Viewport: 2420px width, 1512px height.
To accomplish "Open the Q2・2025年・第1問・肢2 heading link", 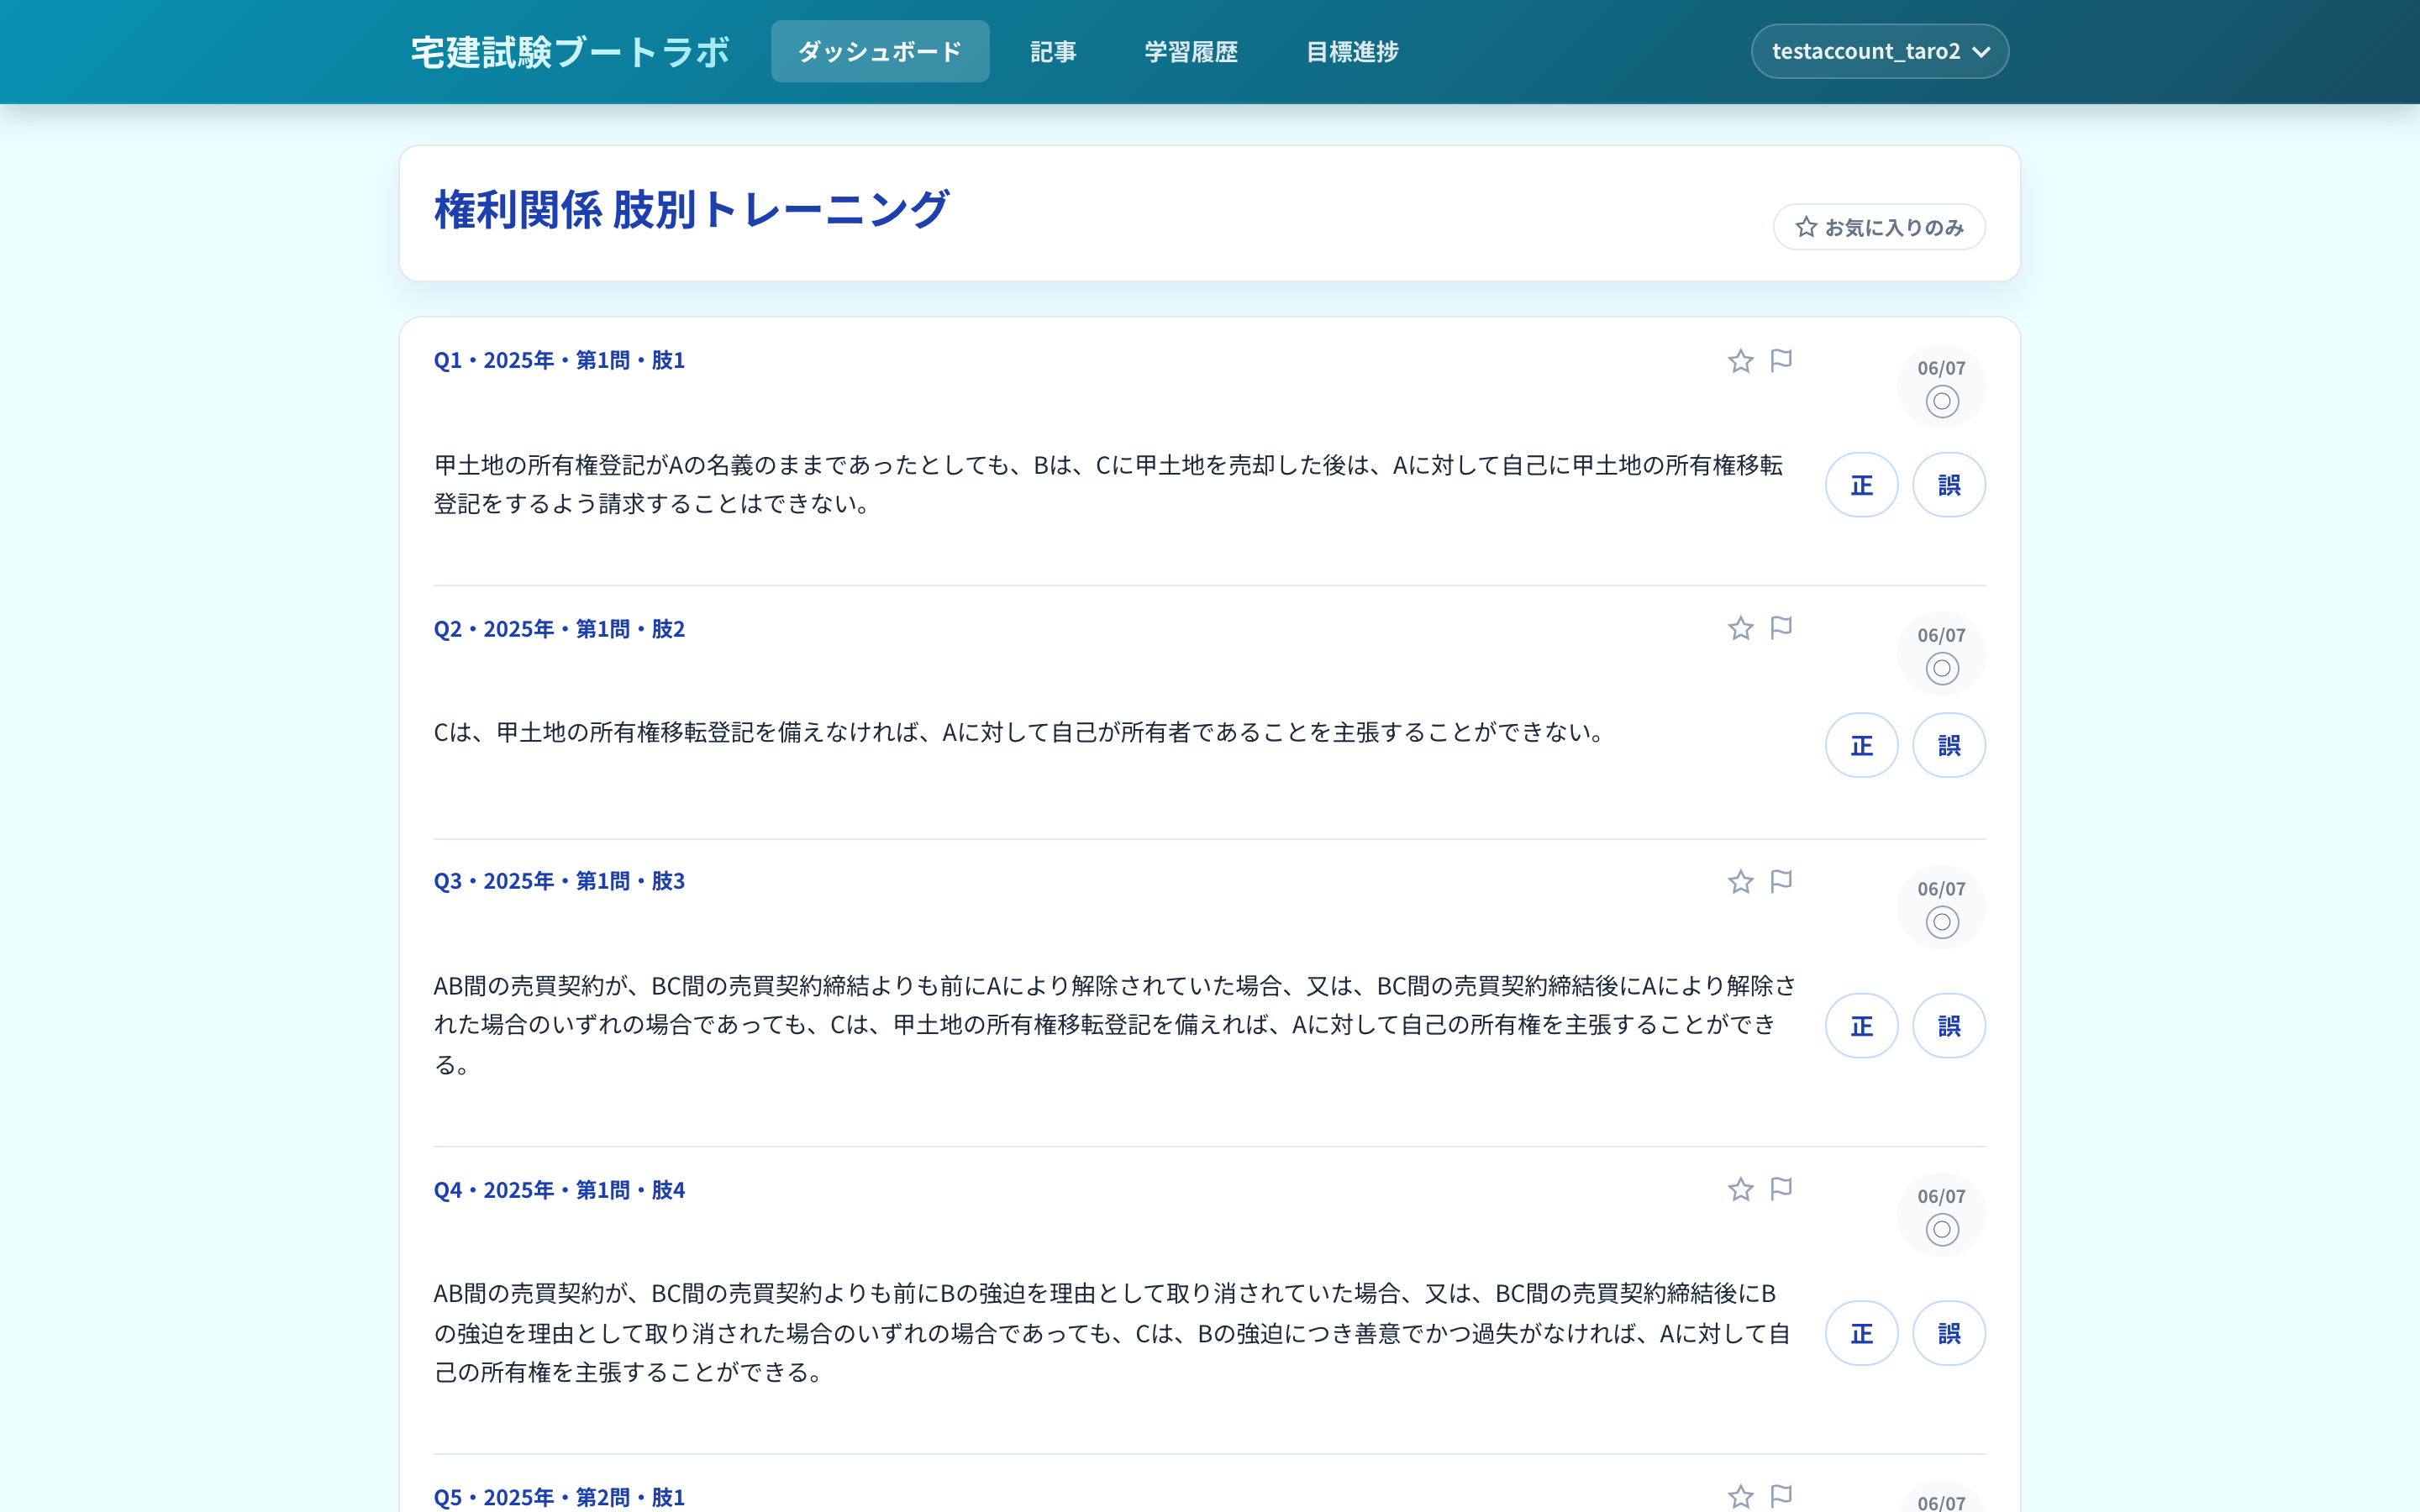I will 559,629.
